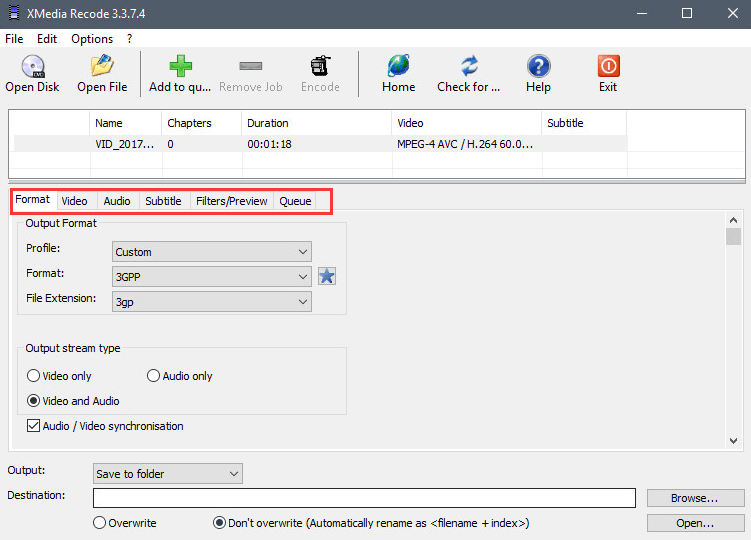Click the Destination path input field
751x540 pixels.
click(x=364, y=498)
